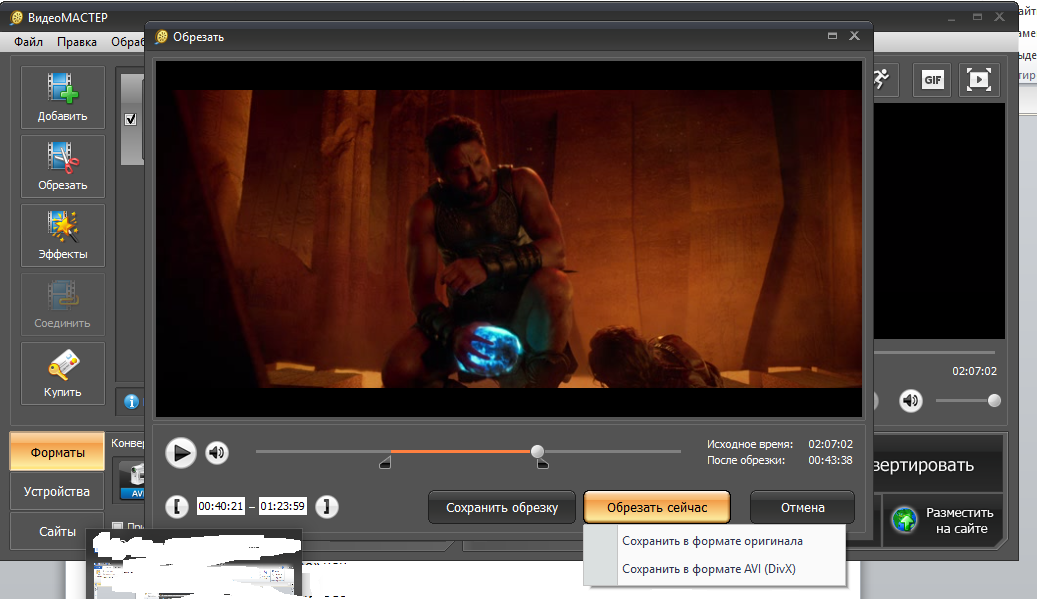
Task: Switch to the Сайты tab
Action: click(x=58, y=531)
